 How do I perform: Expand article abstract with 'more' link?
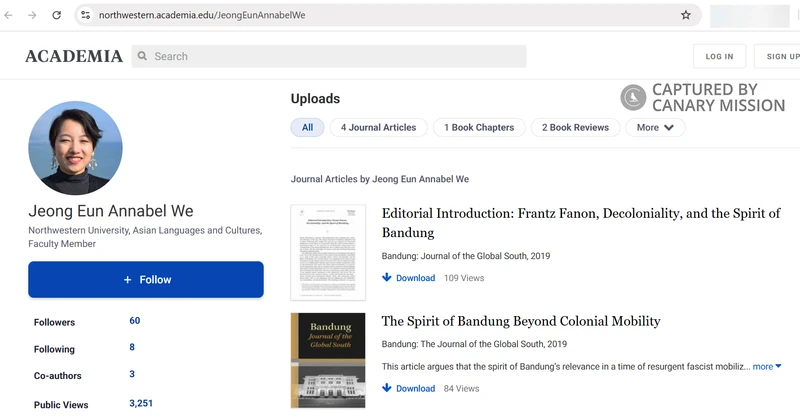pos(767,367)
